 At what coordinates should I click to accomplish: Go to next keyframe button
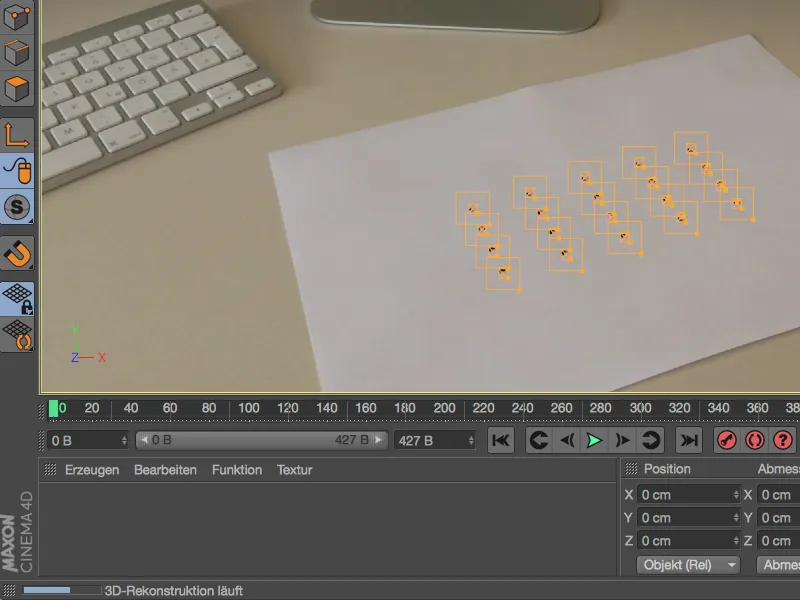(x=651, y=440)
